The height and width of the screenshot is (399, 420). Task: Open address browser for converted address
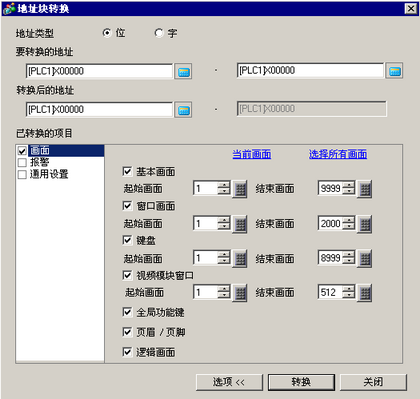183,110
